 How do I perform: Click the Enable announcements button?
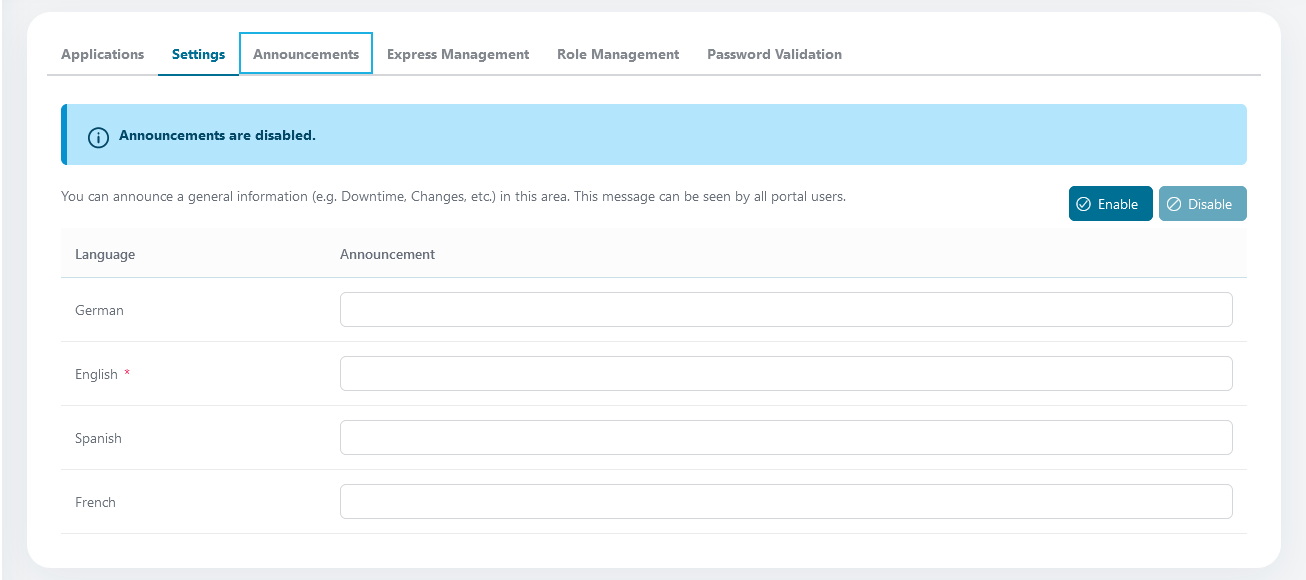tap(1110, 204)
